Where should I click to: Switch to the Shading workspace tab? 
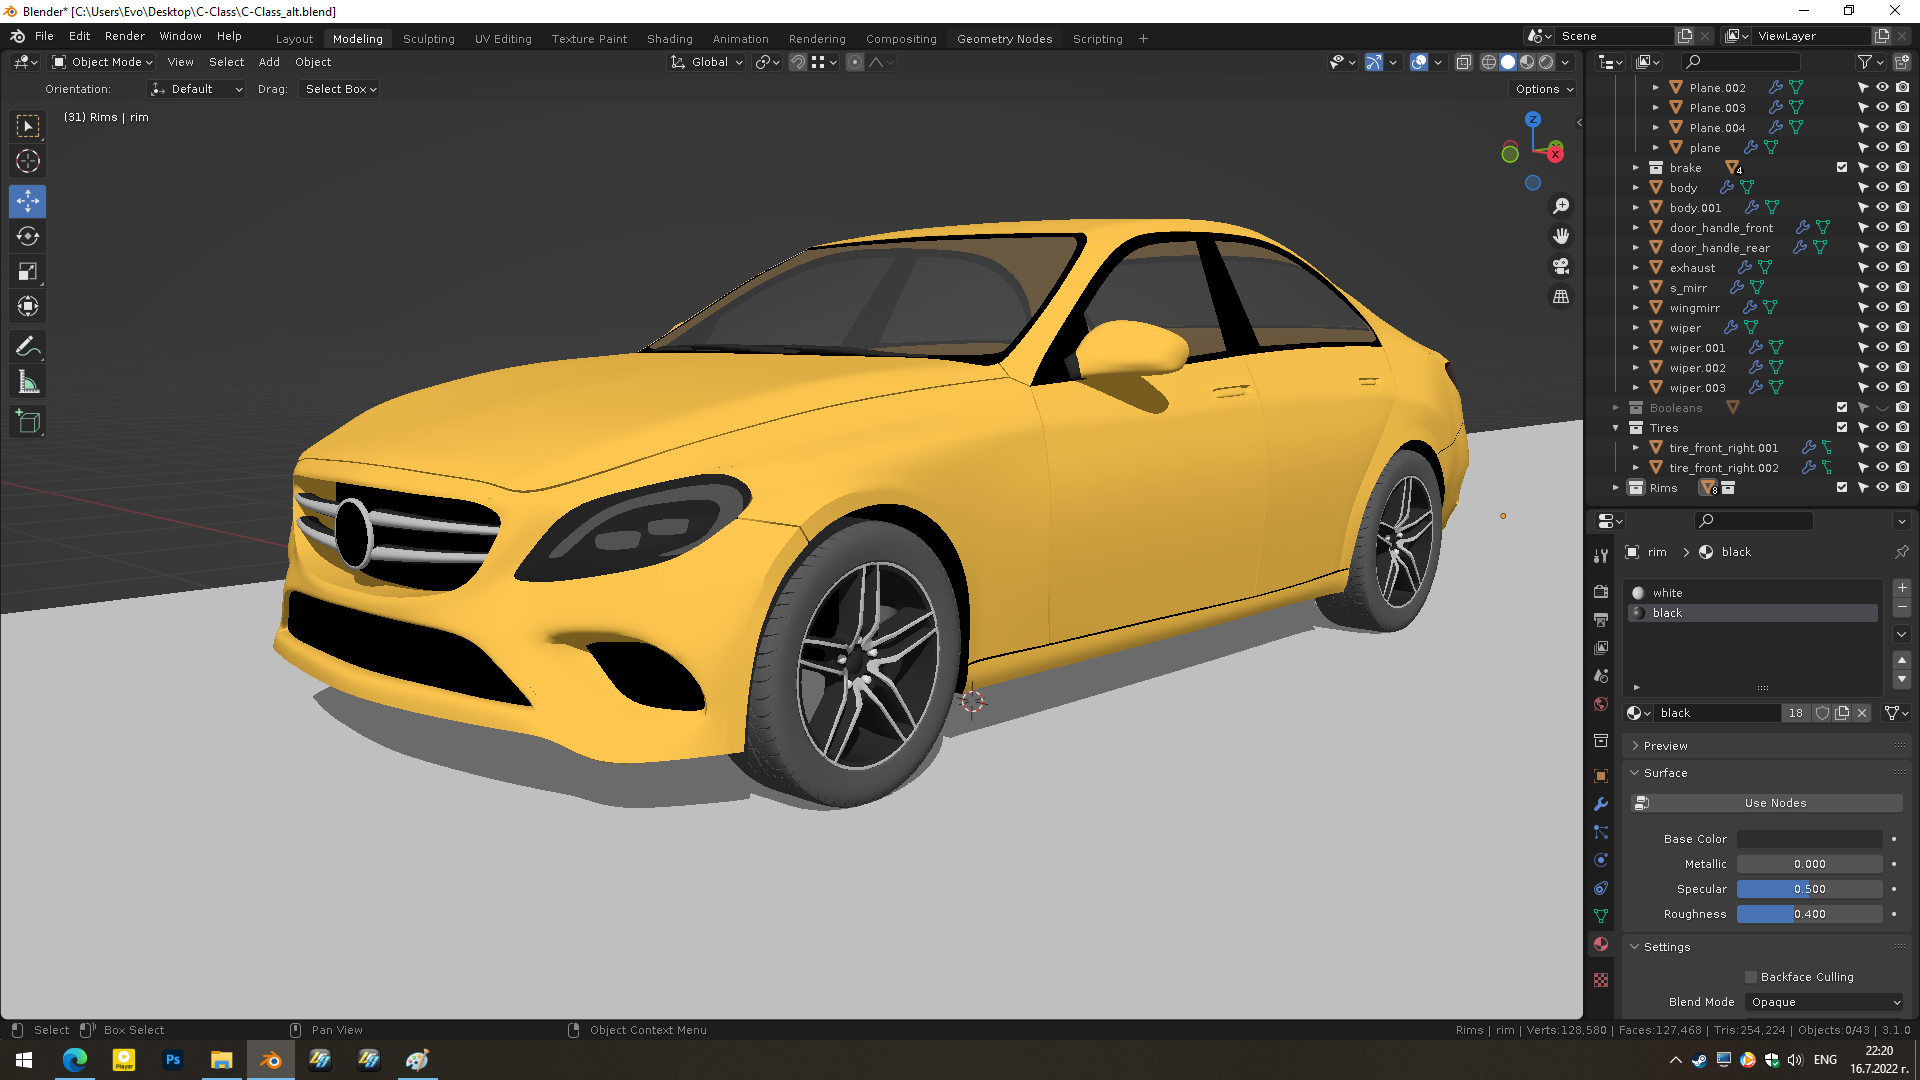tap(669, 39)
